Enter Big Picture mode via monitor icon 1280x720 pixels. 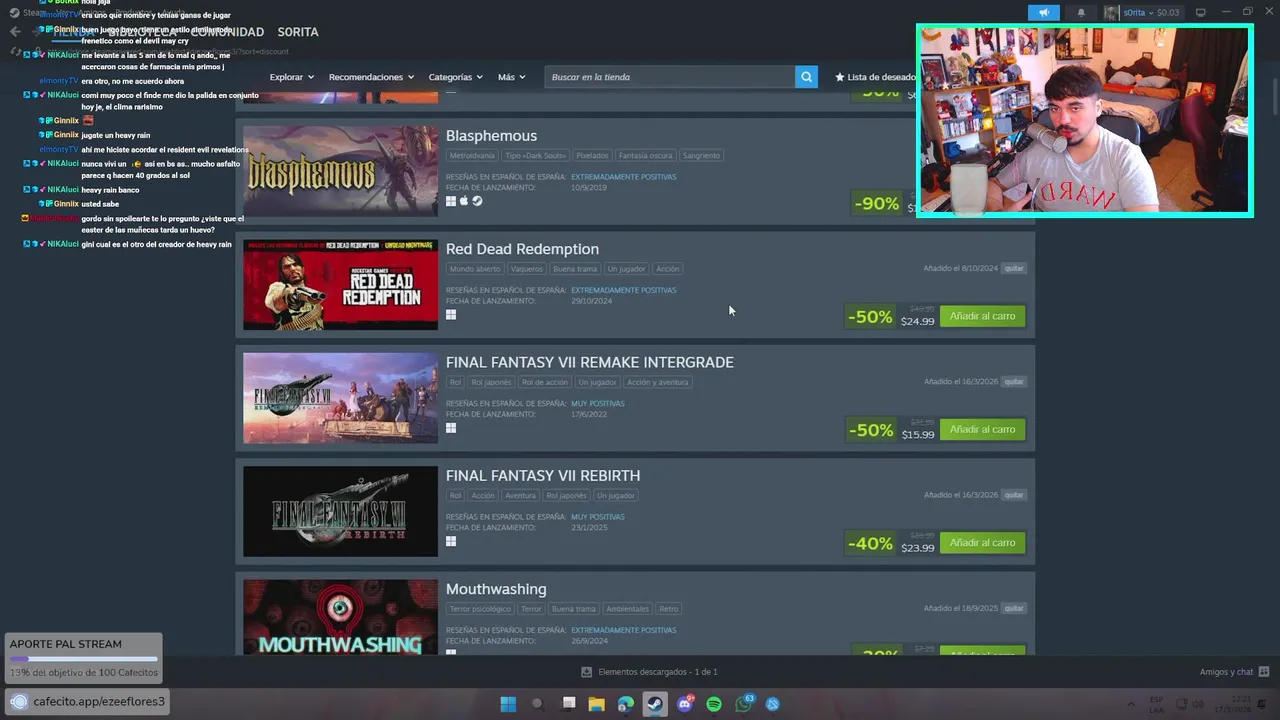[1200, 12]
